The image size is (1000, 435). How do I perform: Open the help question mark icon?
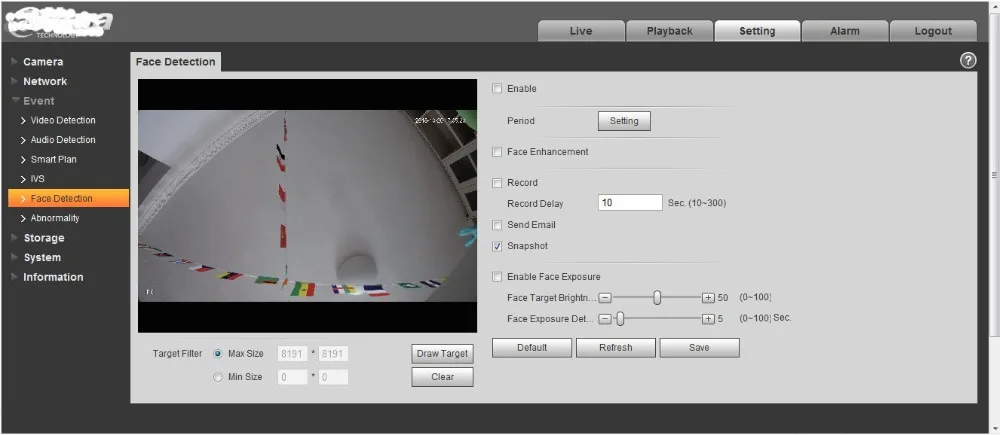coord(967,61)
